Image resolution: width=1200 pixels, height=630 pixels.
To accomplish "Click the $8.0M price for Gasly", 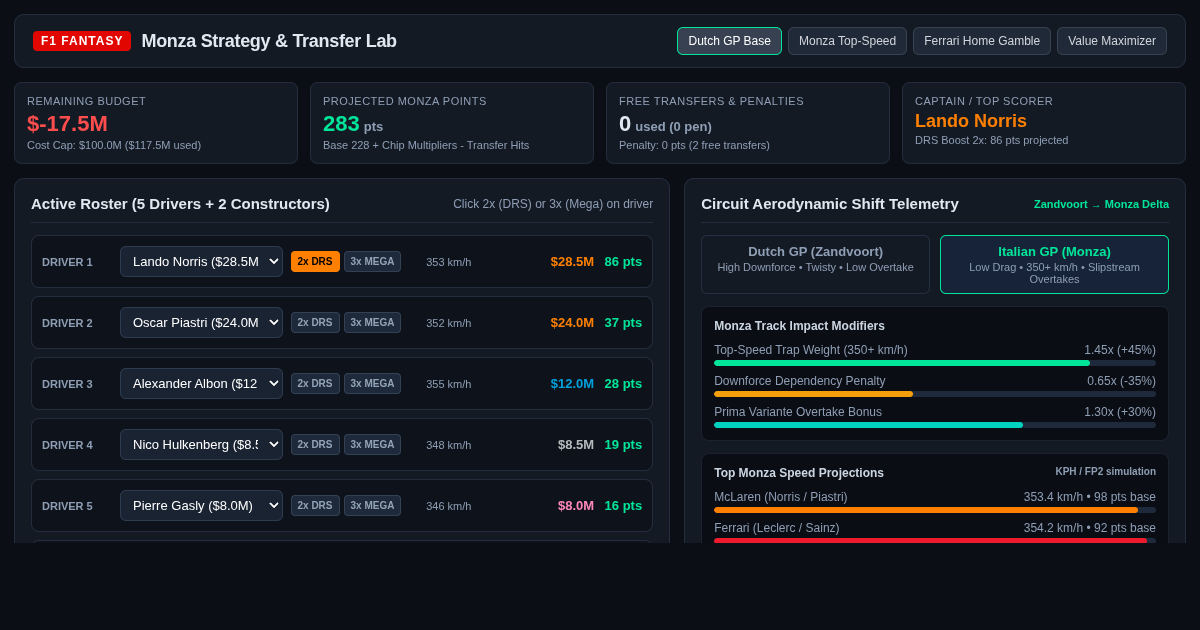I will [576, 505].
